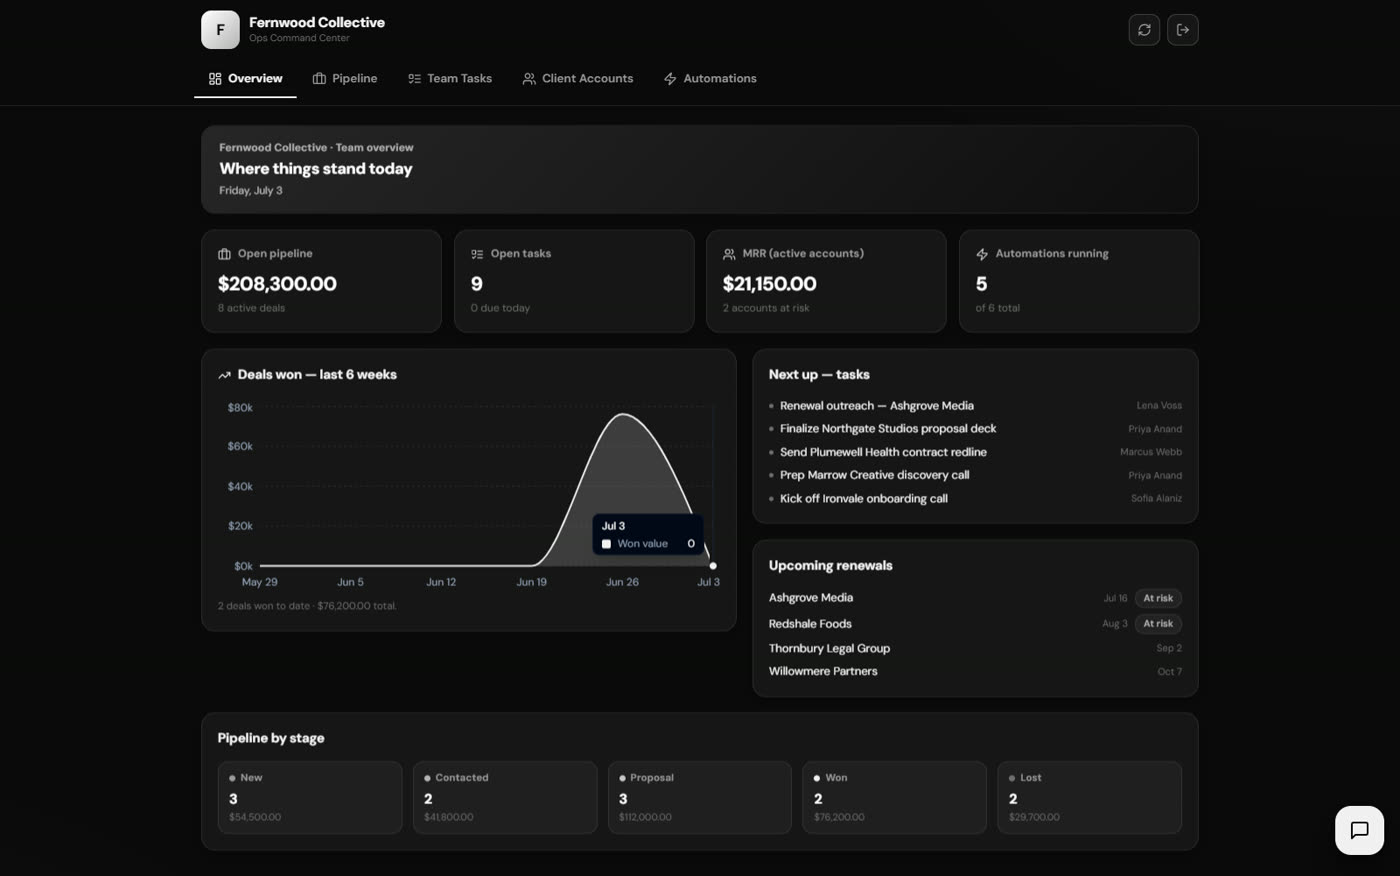
Task: Click Willowmere Partners renewal row
Action: tap(975, 671)
